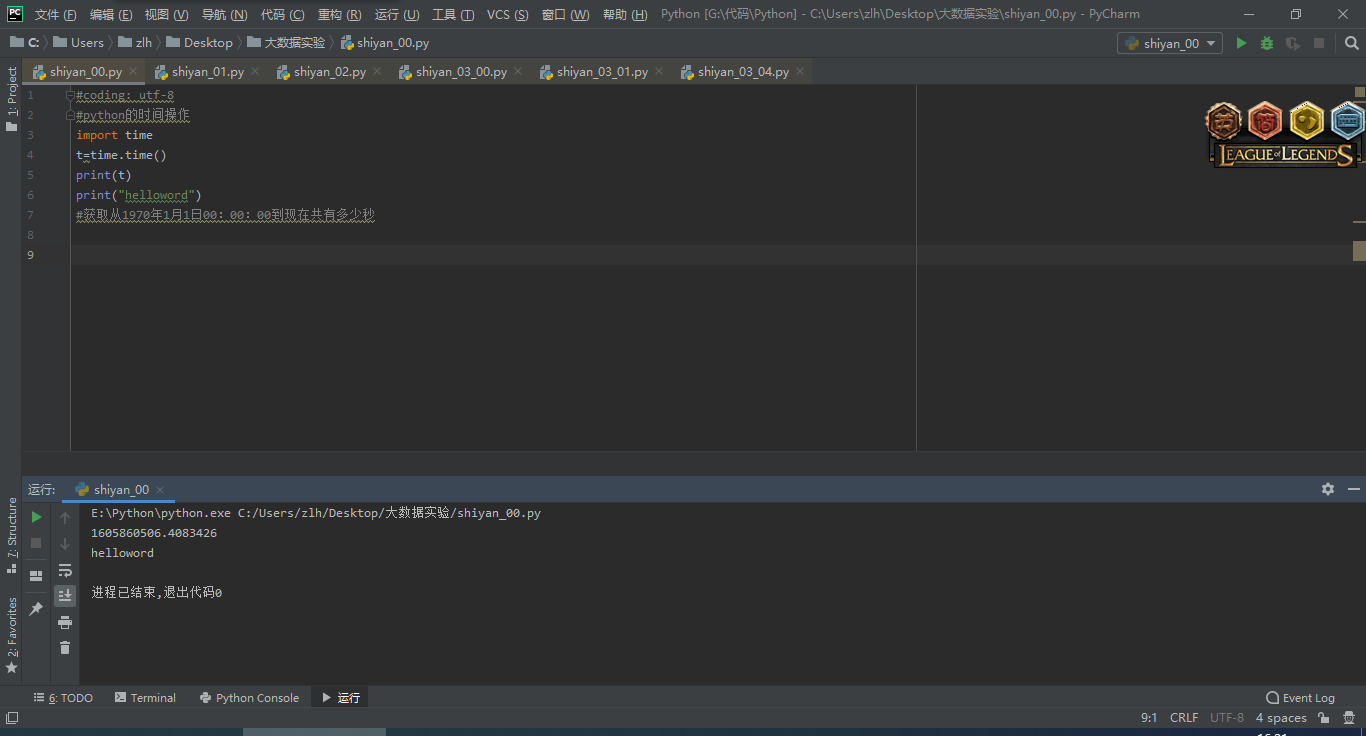This screenshot has width=1366, height=736.
Task: Start debugging with the green bug icon
Action: 1267,43
